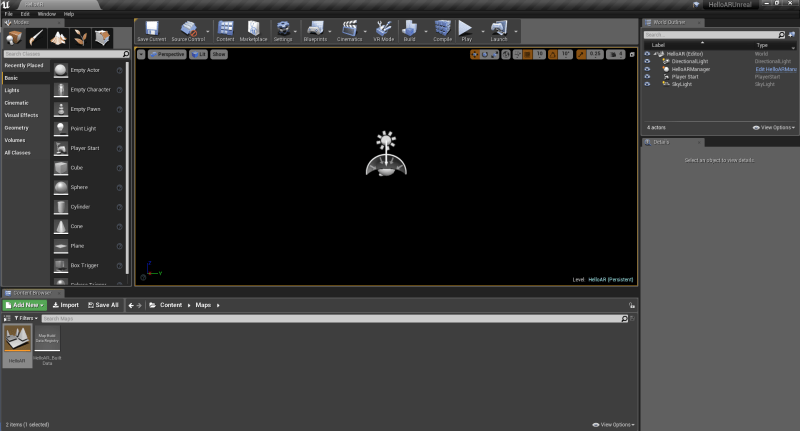Screen dimensions: 800x431
Task: Switch to Foliage mode icon
Action: (x=80, y=38)
